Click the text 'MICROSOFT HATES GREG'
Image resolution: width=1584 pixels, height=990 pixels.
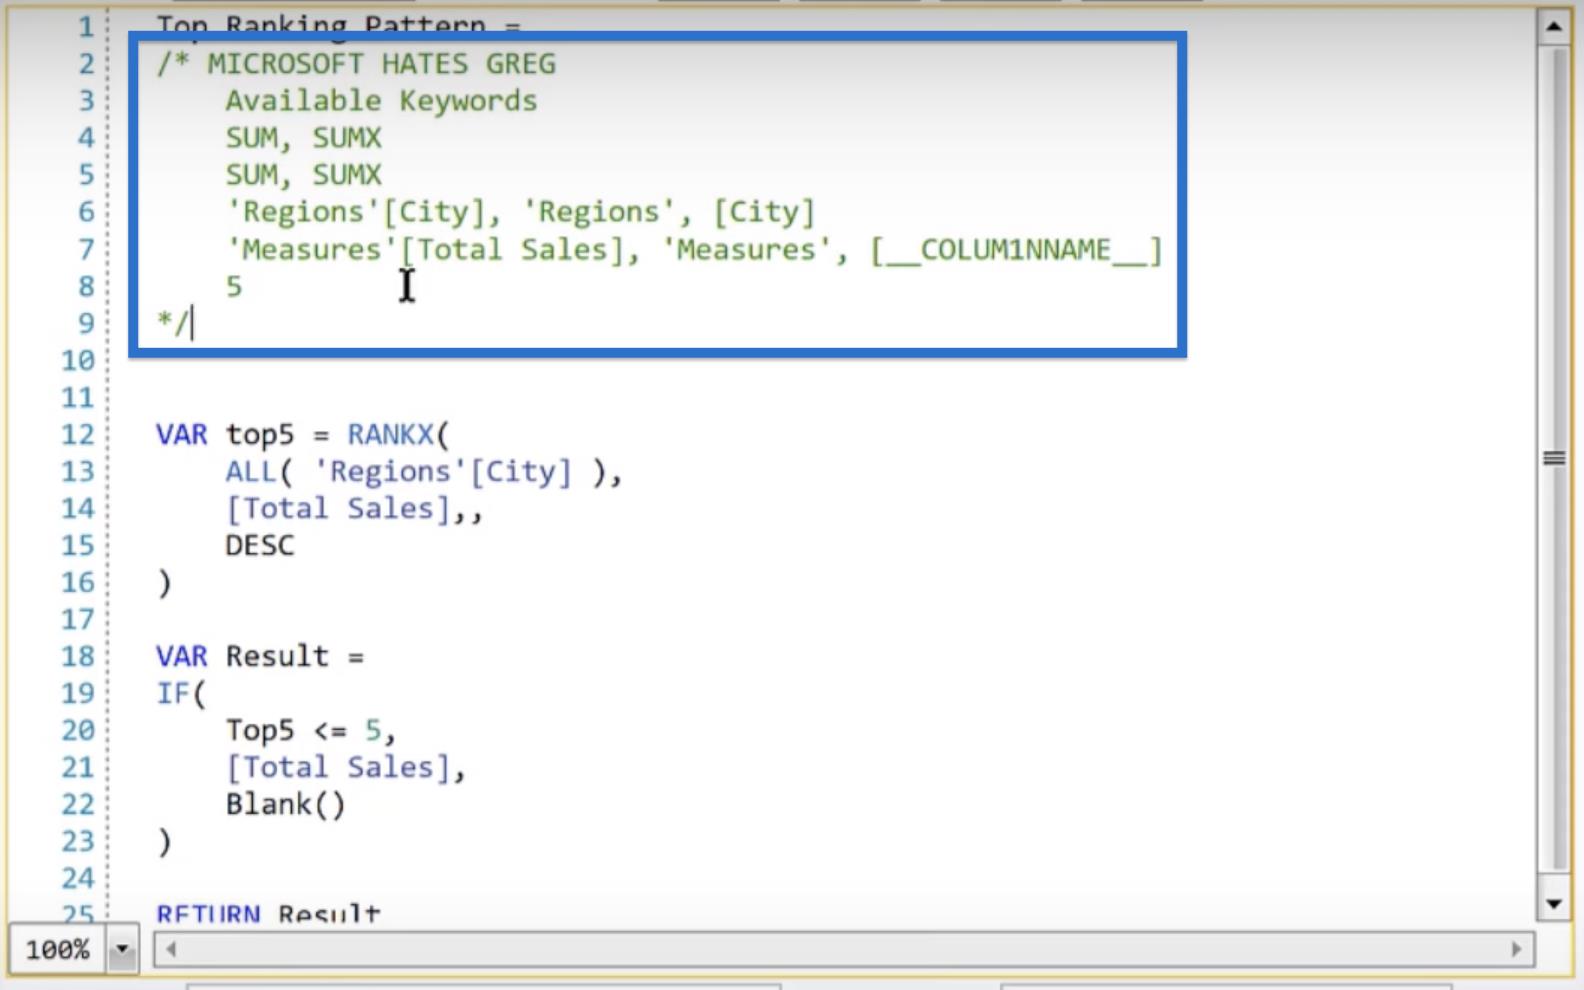point(381,64)
